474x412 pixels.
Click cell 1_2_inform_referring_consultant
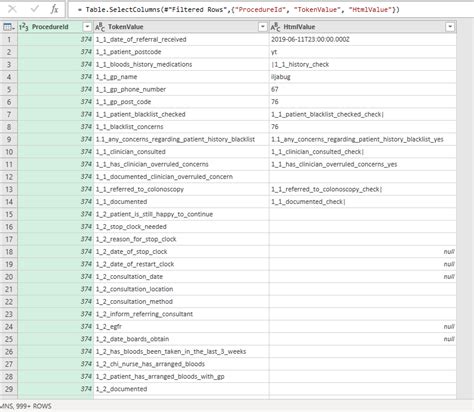coord(181,314)
